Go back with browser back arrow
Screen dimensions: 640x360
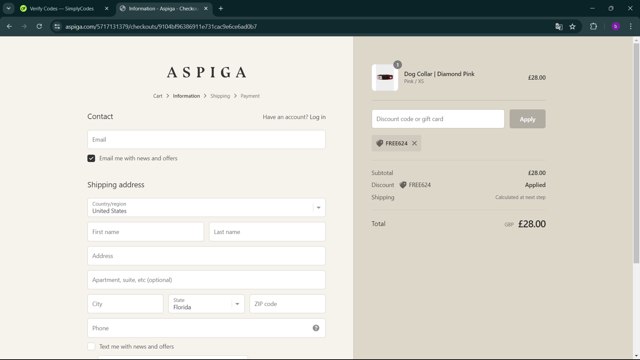[9, 27]
